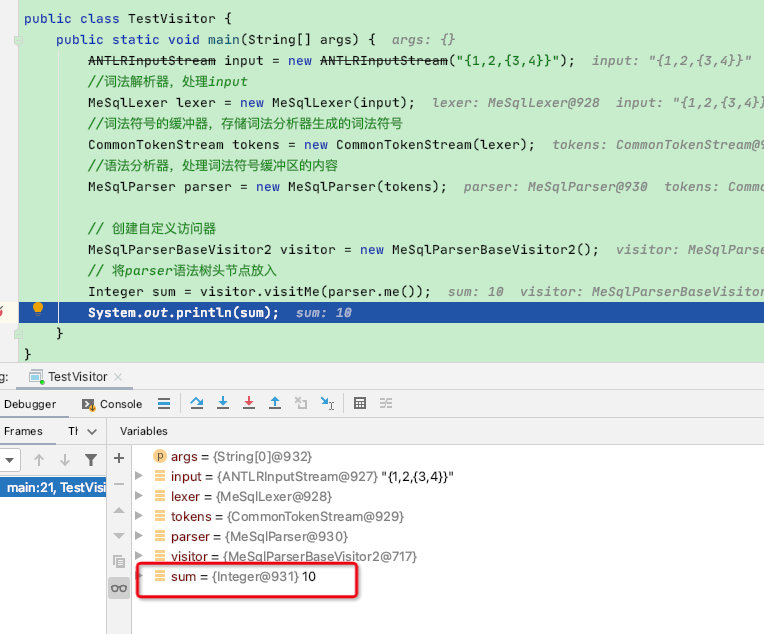The width and height of the screenshot is (764, 634).
Task: Expand the input variable node
Action: pyautogui.click(x=139, y=476)
